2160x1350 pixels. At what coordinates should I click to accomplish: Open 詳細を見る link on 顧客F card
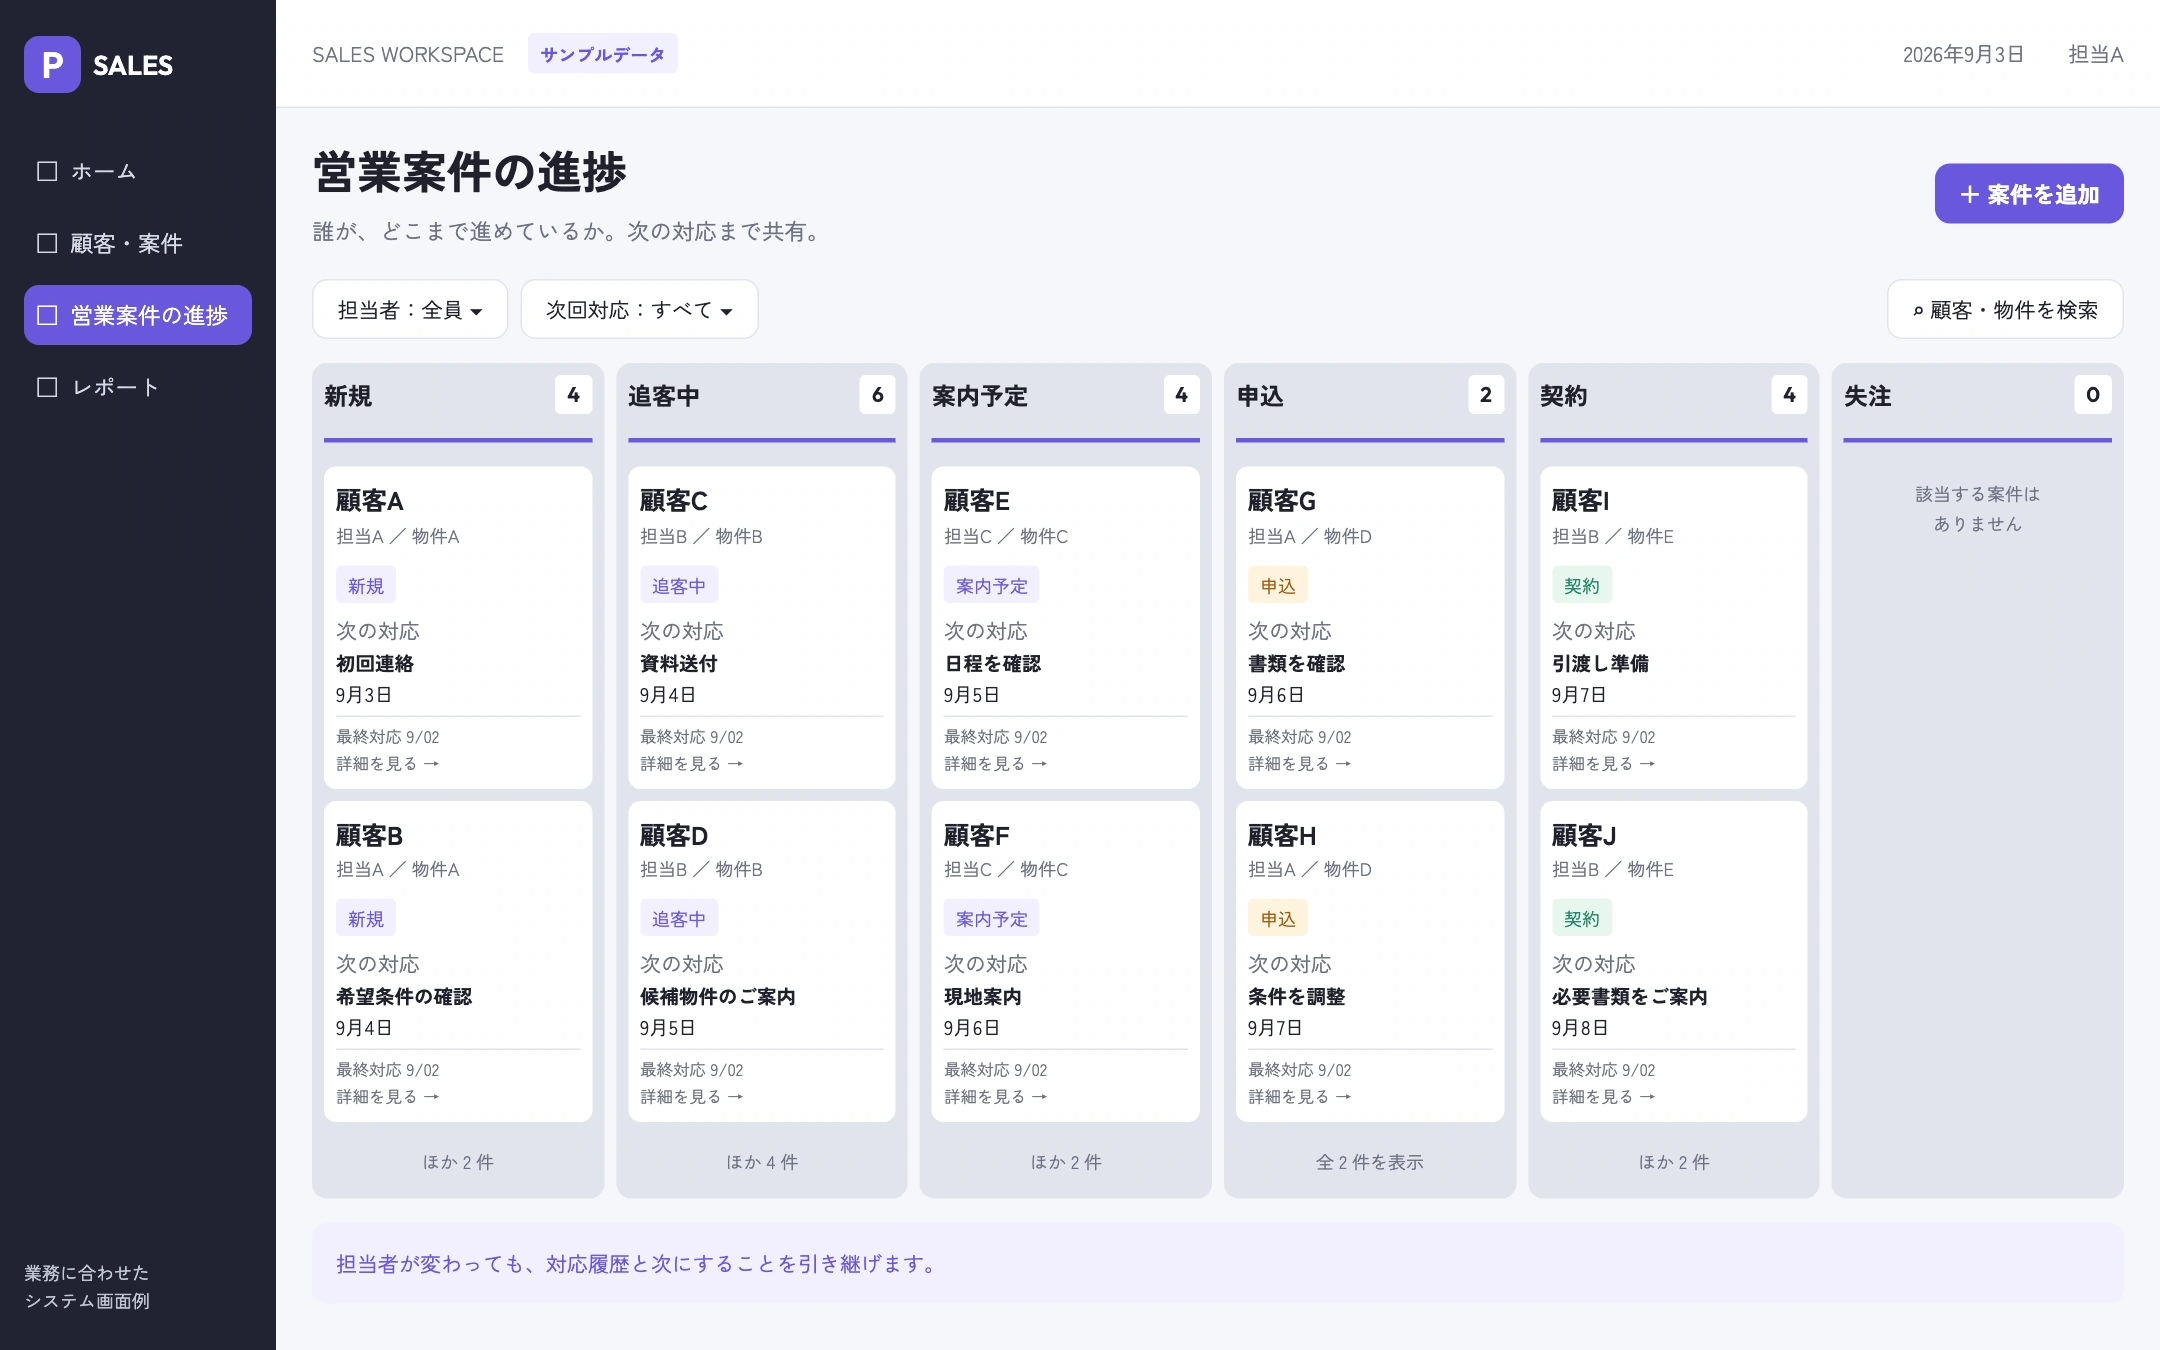pos(996,1097)
